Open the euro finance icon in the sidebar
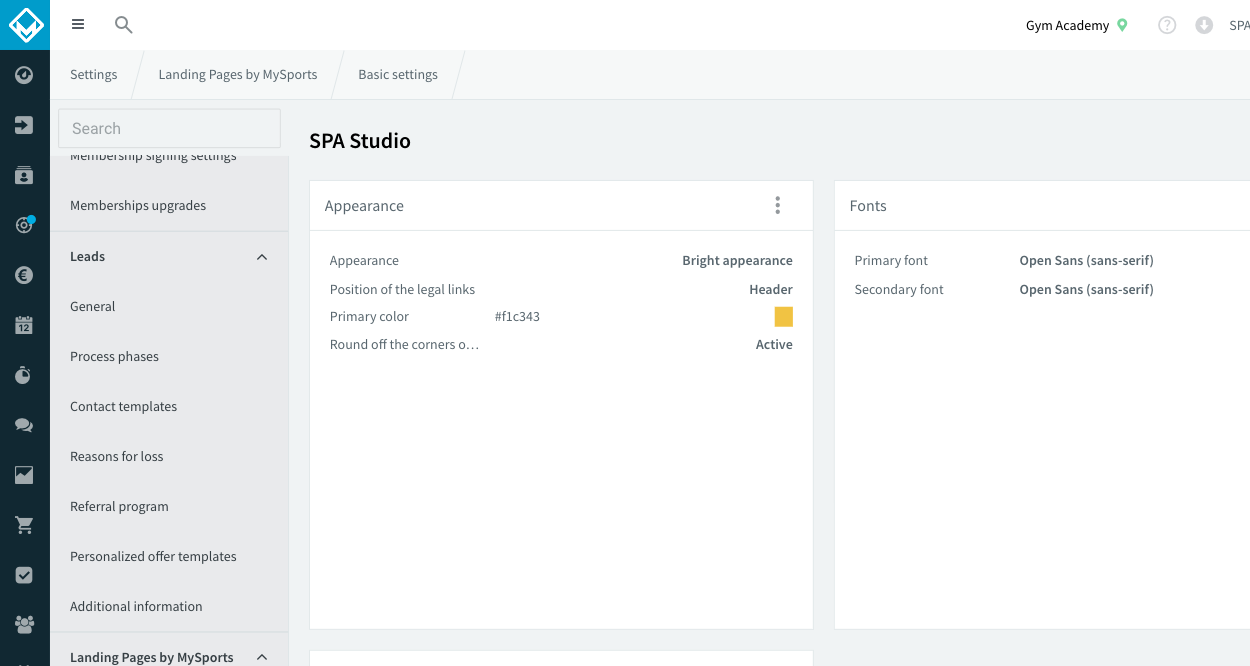This screenshot has height=666, width=1250. click(25, 275)
